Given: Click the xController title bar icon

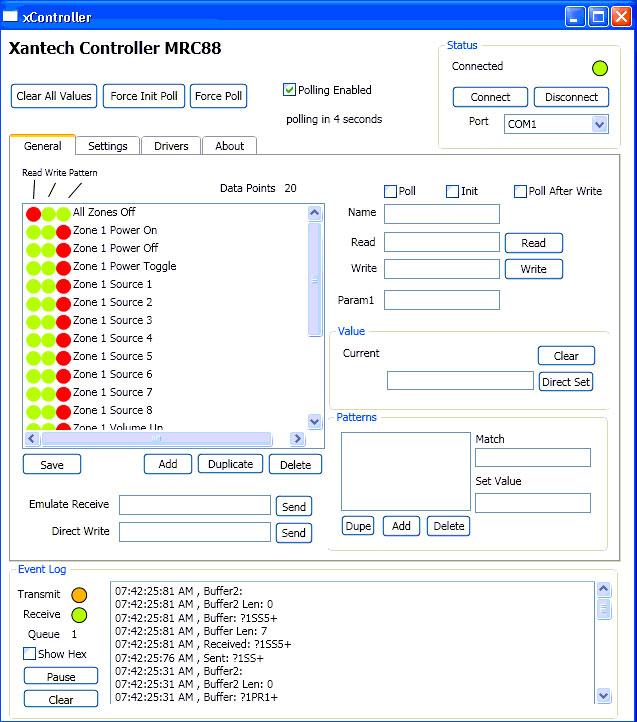Looking at the screenshot, I should tap(10, 17).
